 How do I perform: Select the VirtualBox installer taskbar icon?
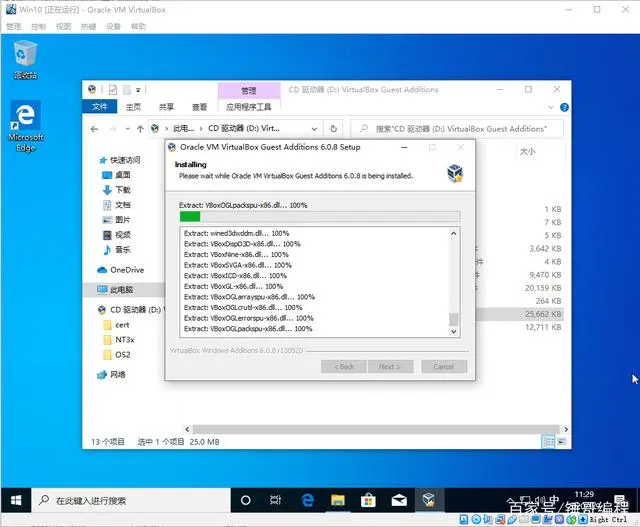point(429,500)
